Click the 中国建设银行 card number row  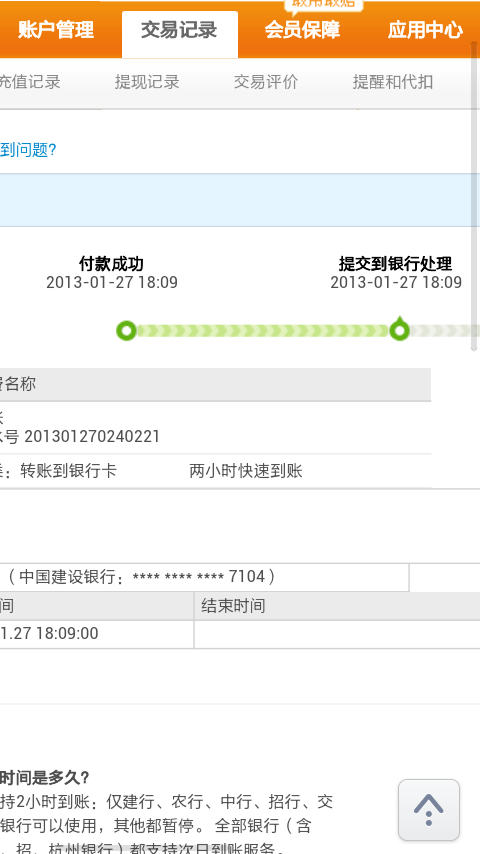tap(204, 577)
